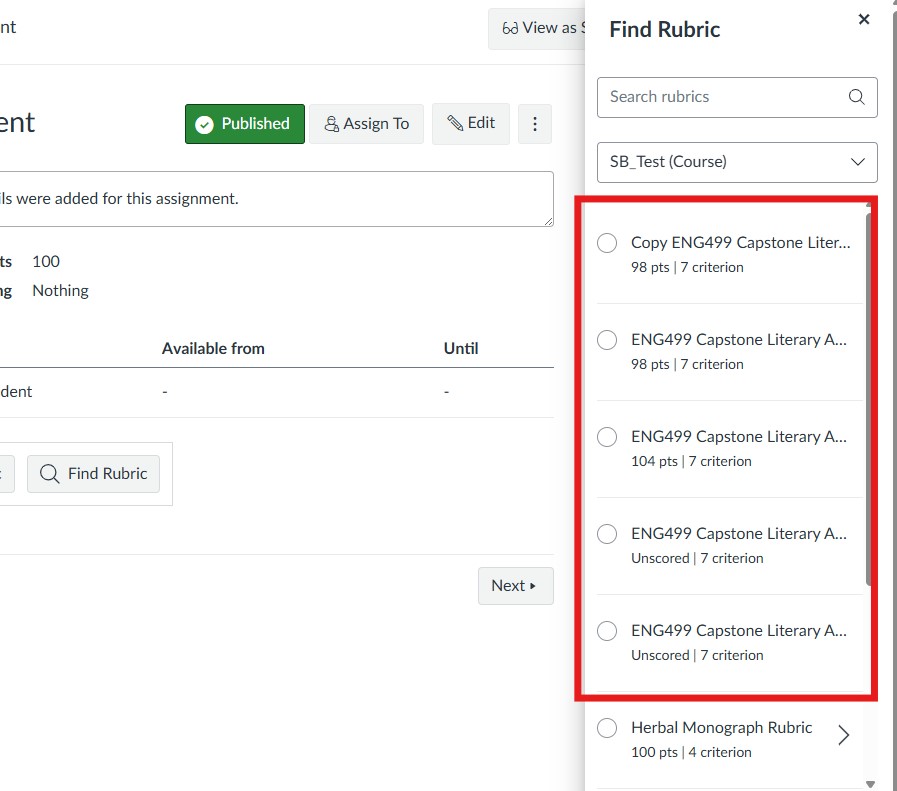Select the Copy ENG499 Capstone rubric radio
The width and height of the screenshot is (897, 791).
607,243
